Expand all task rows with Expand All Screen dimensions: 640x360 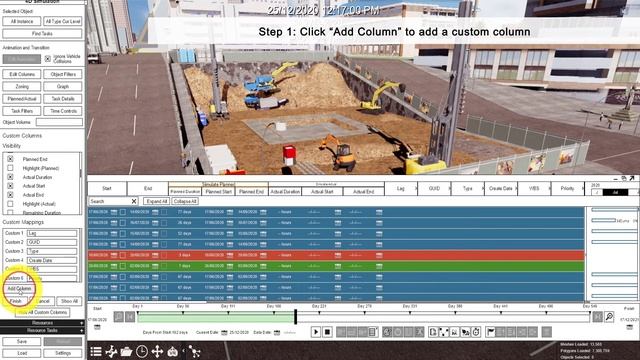pyautogui.click(x=157, y=201)
